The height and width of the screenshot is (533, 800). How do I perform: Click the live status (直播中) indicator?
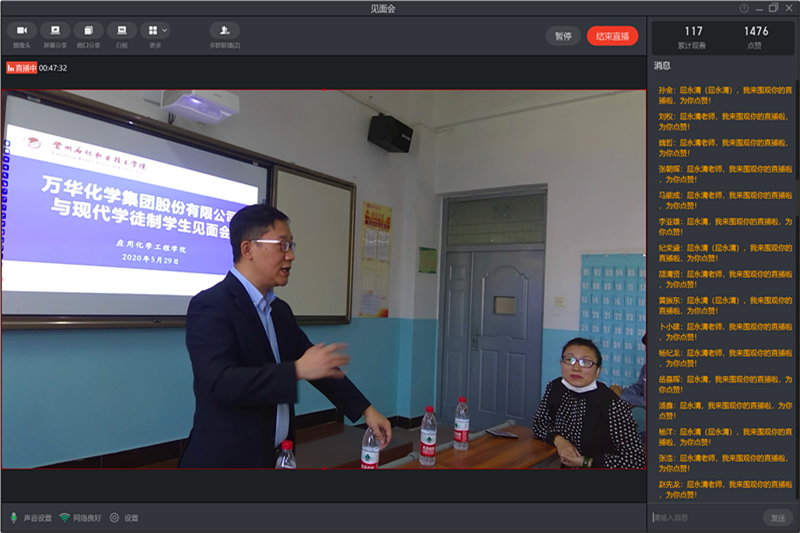click(21, 68)
